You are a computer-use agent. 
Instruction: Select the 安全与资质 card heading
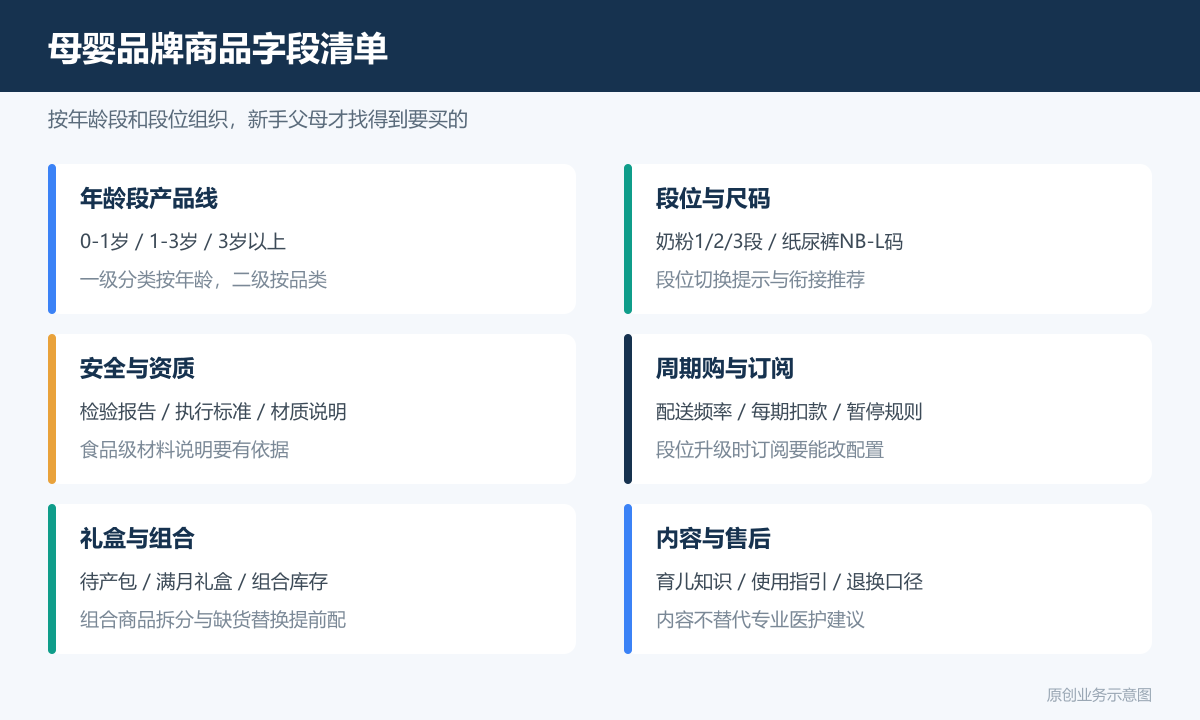137,368
